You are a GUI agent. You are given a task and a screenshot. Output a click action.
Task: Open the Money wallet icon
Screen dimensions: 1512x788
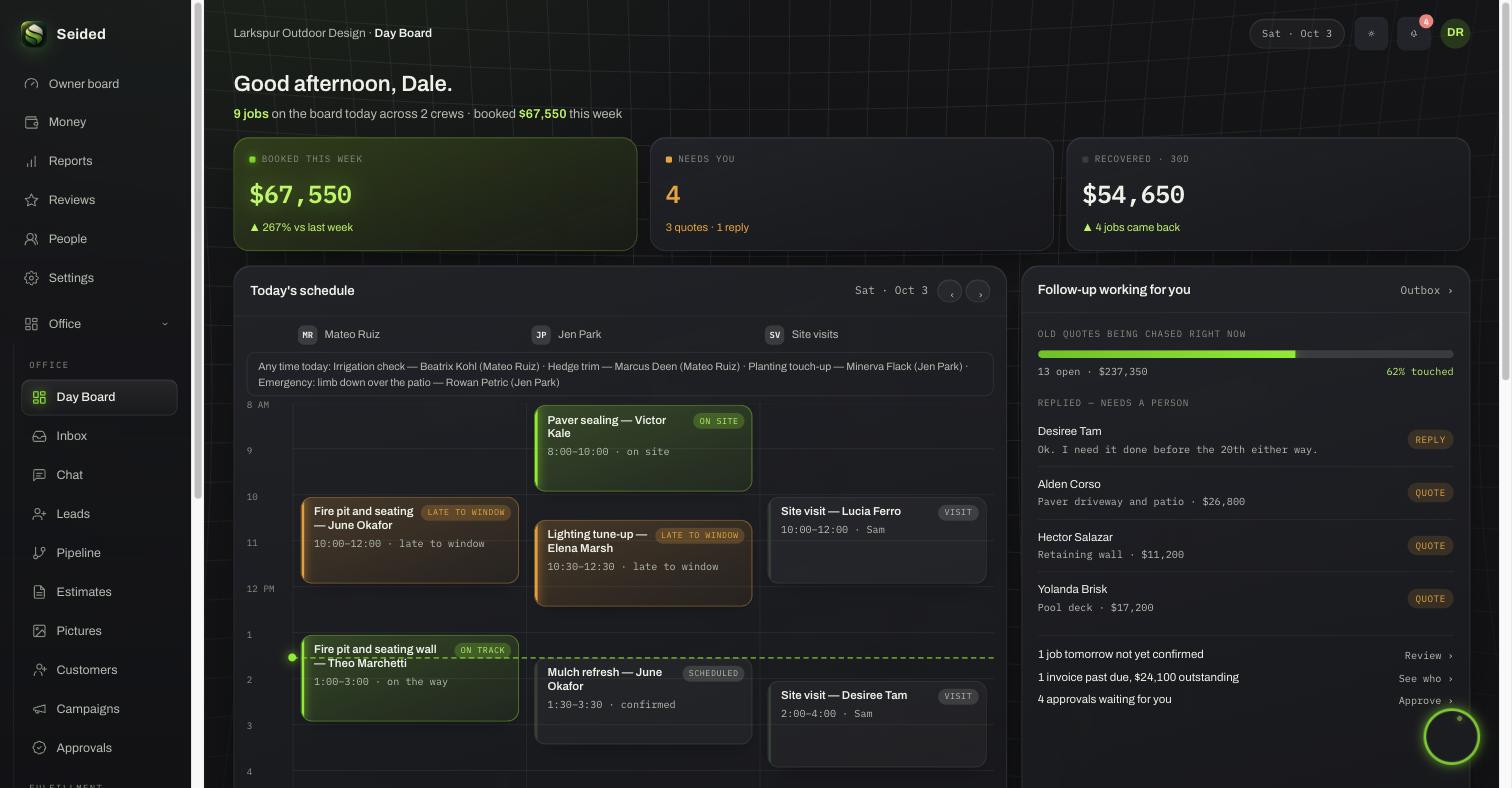pyautogui.click(x=31, y=122)
